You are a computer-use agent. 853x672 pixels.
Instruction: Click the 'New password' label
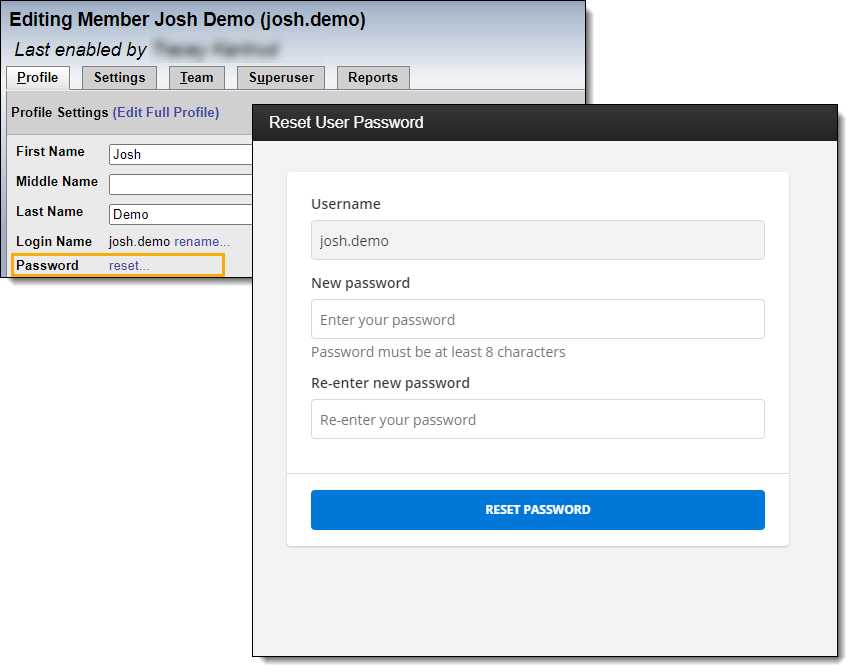(361, 283)
